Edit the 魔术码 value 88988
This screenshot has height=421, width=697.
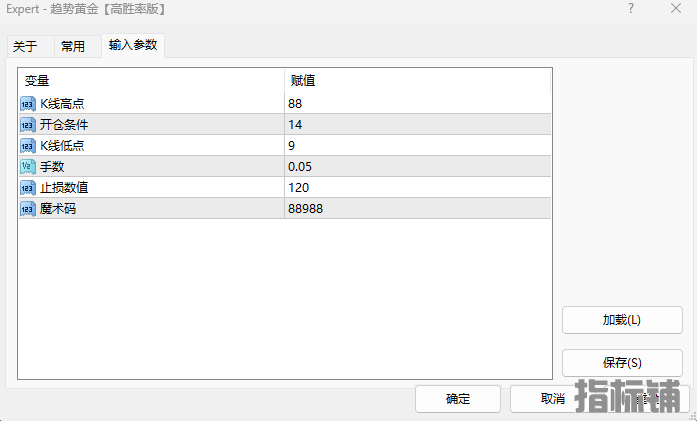[417, 208]
